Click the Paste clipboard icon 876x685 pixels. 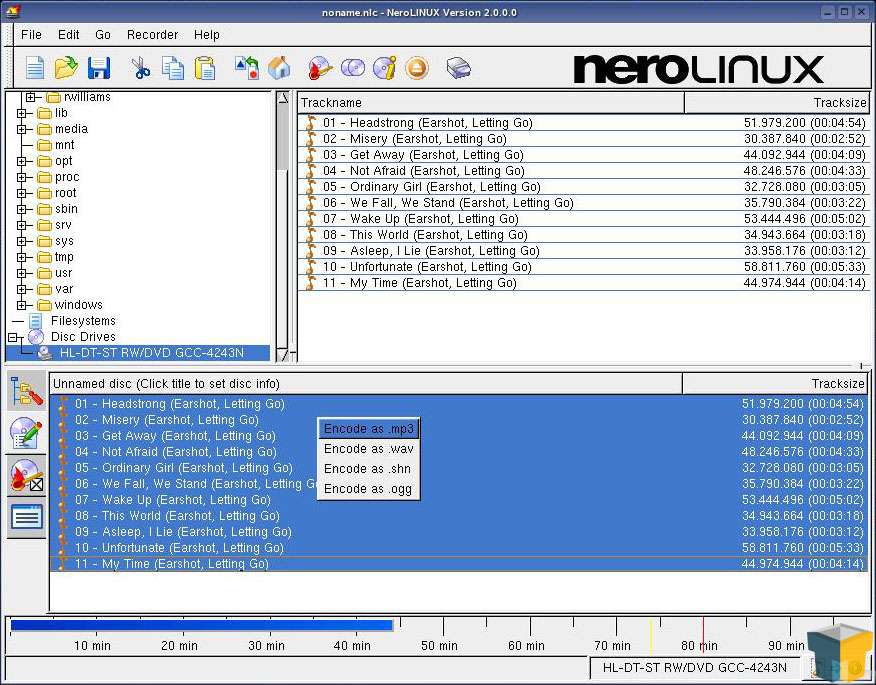click(204, 68)
